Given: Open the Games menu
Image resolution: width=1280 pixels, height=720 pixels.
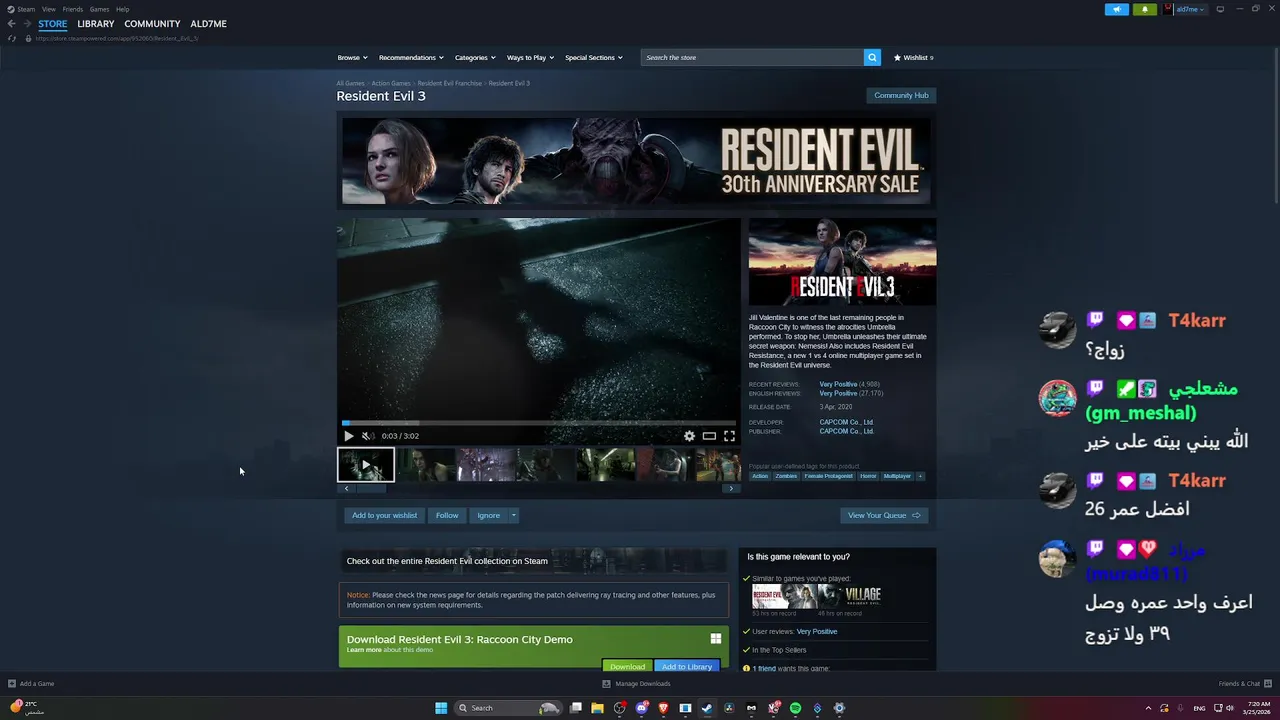Looking at the screenshot, I should click(x=99, y=9).
